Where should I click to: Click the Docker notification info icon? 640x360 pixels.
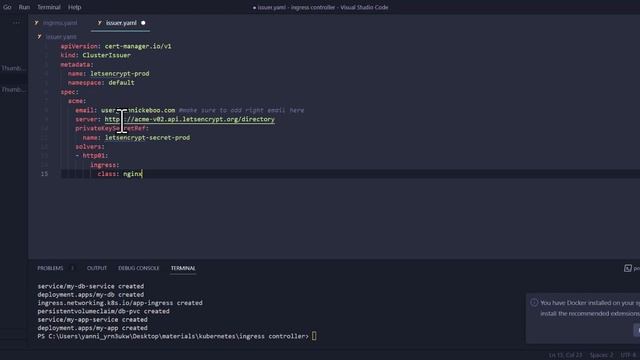(x=534, y=303)
